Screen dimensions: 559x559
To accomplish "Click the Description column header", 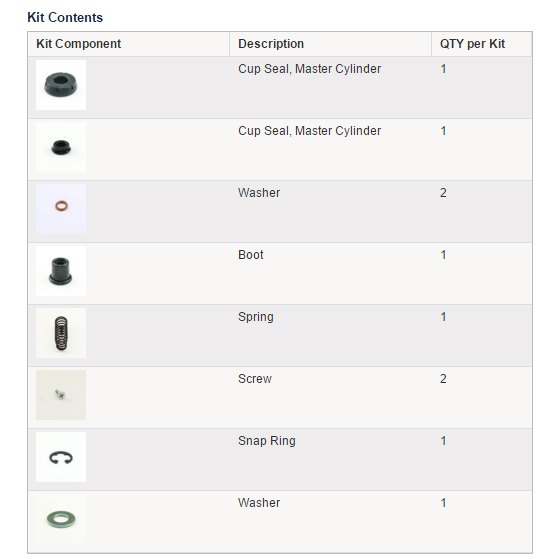I will tap(271, 44).
